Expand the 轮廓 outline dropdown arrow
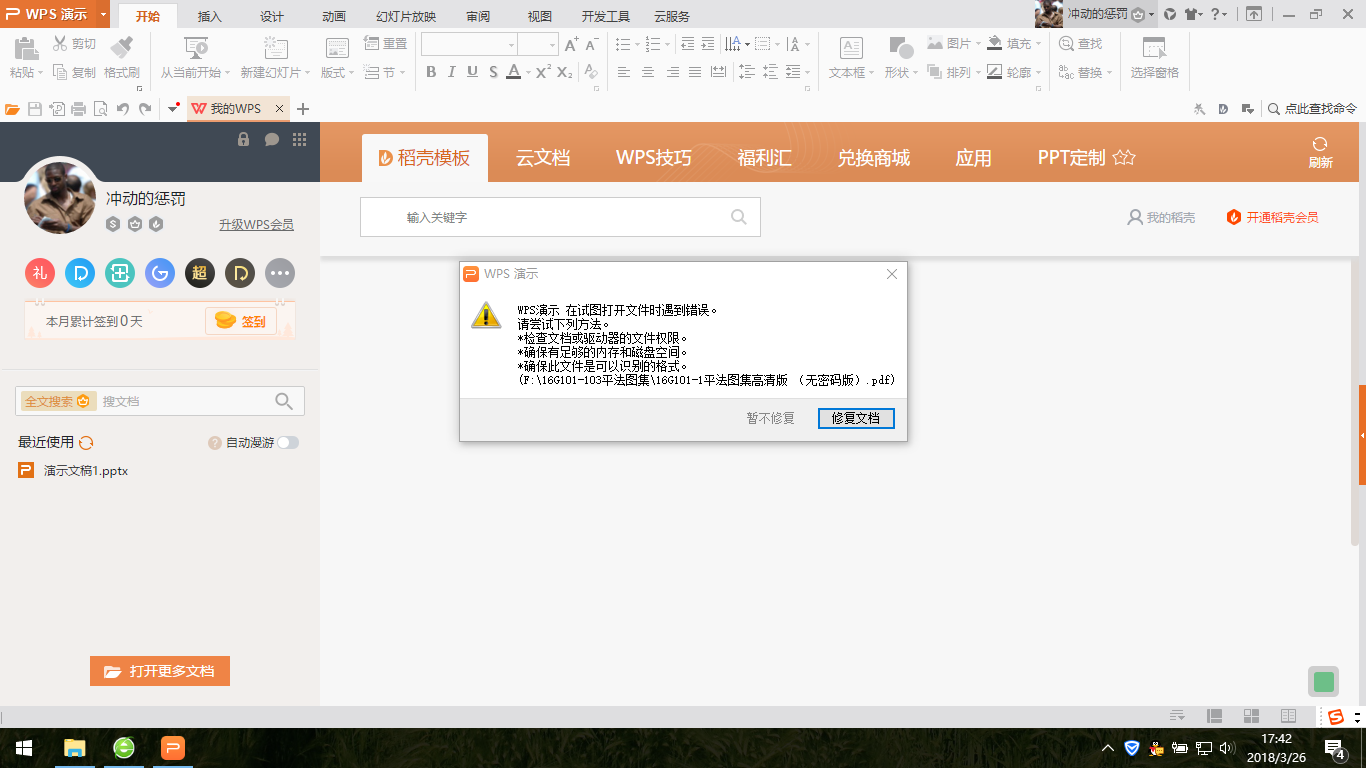Image resolution: width=1366 pixels, height=768 pixels. (x=1039, y=73)
